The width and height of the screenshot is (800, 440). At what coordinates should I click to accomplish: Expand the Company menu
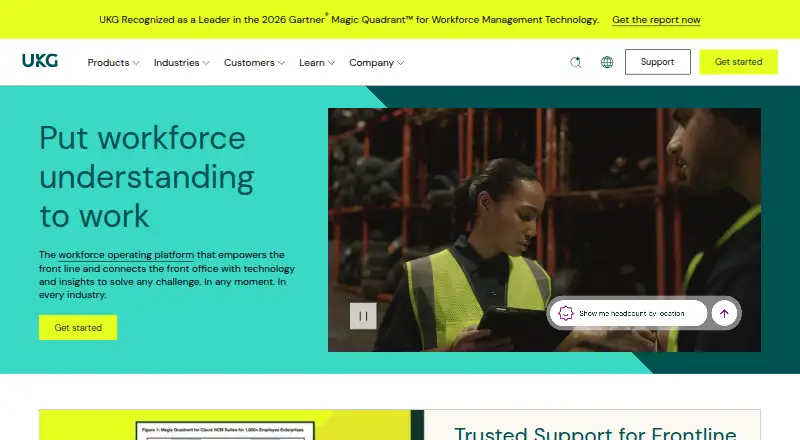[x=377, y=63]
